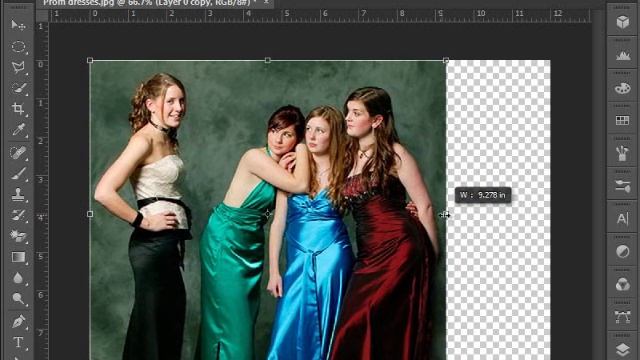Open the Brush Presets panel icon
This screenshot has width=640, height=360.
(x=622, y=153)
